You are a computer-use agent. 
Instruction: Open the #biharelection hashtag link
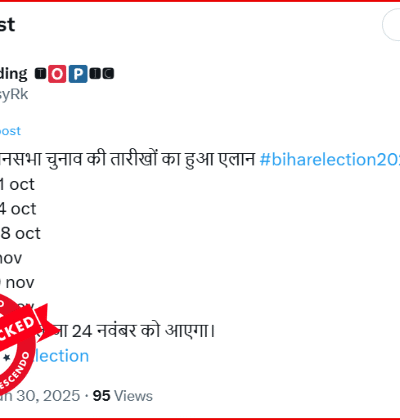pos(329,159)
